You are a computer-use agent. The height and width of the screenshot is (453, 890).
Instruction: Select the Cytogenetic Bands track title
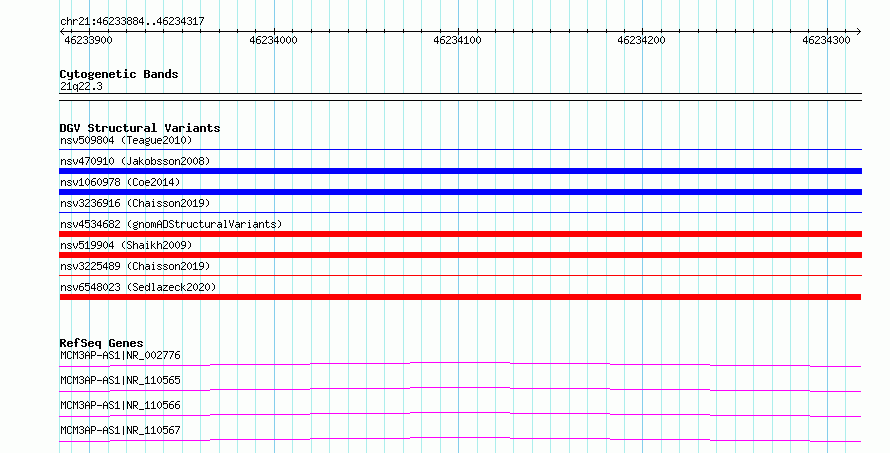[x=119, y=74]
